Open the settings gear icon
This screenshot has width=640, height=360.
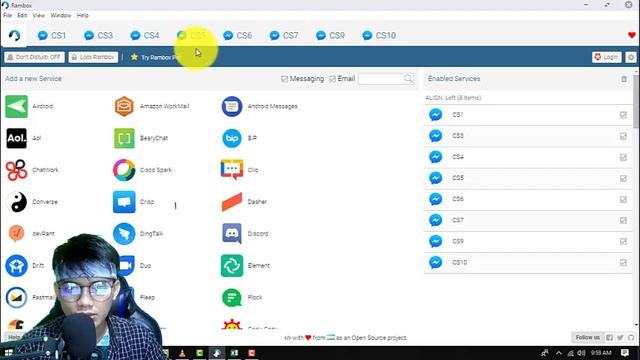(631, 57)
